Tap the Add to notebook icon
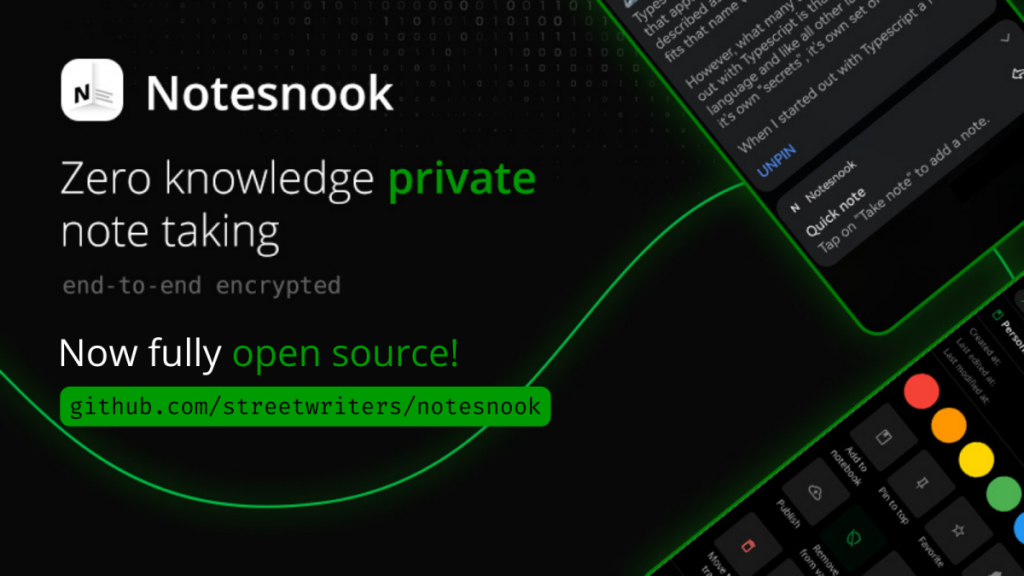The height and width of the screenshot is (576, 1024). tap(884, 437)
